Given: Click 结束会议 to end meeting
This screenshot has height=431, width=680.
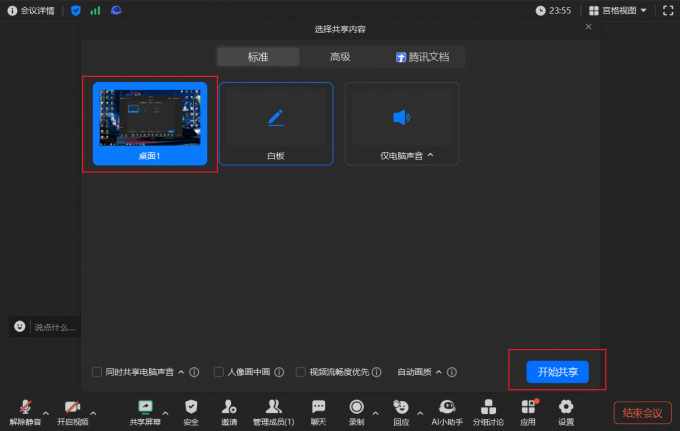Looking at the screenshot, I should coord(643,413).
